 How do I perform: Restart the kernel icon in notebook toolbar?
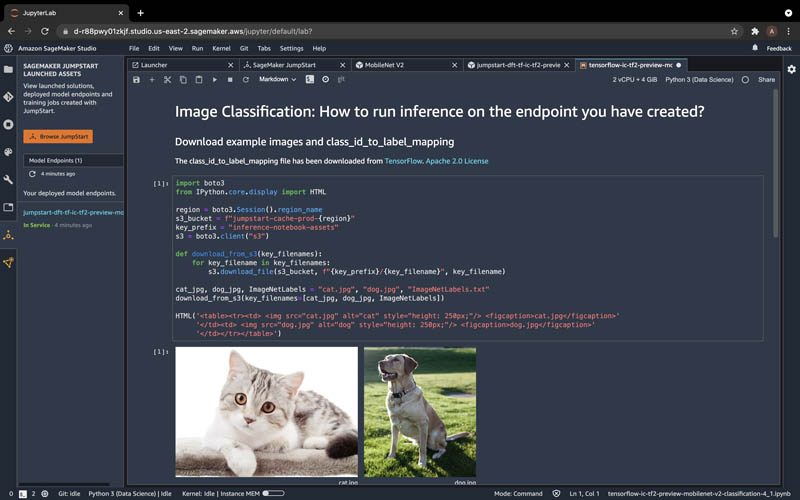pyautogui.click(x=245, y=80)
